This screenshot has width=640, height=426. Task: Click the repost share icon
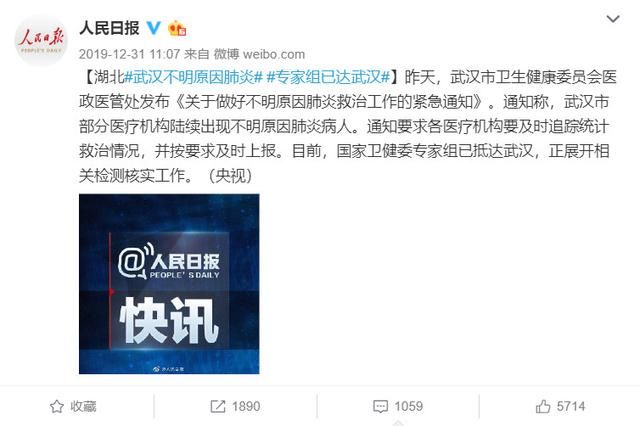coord(218,406)
